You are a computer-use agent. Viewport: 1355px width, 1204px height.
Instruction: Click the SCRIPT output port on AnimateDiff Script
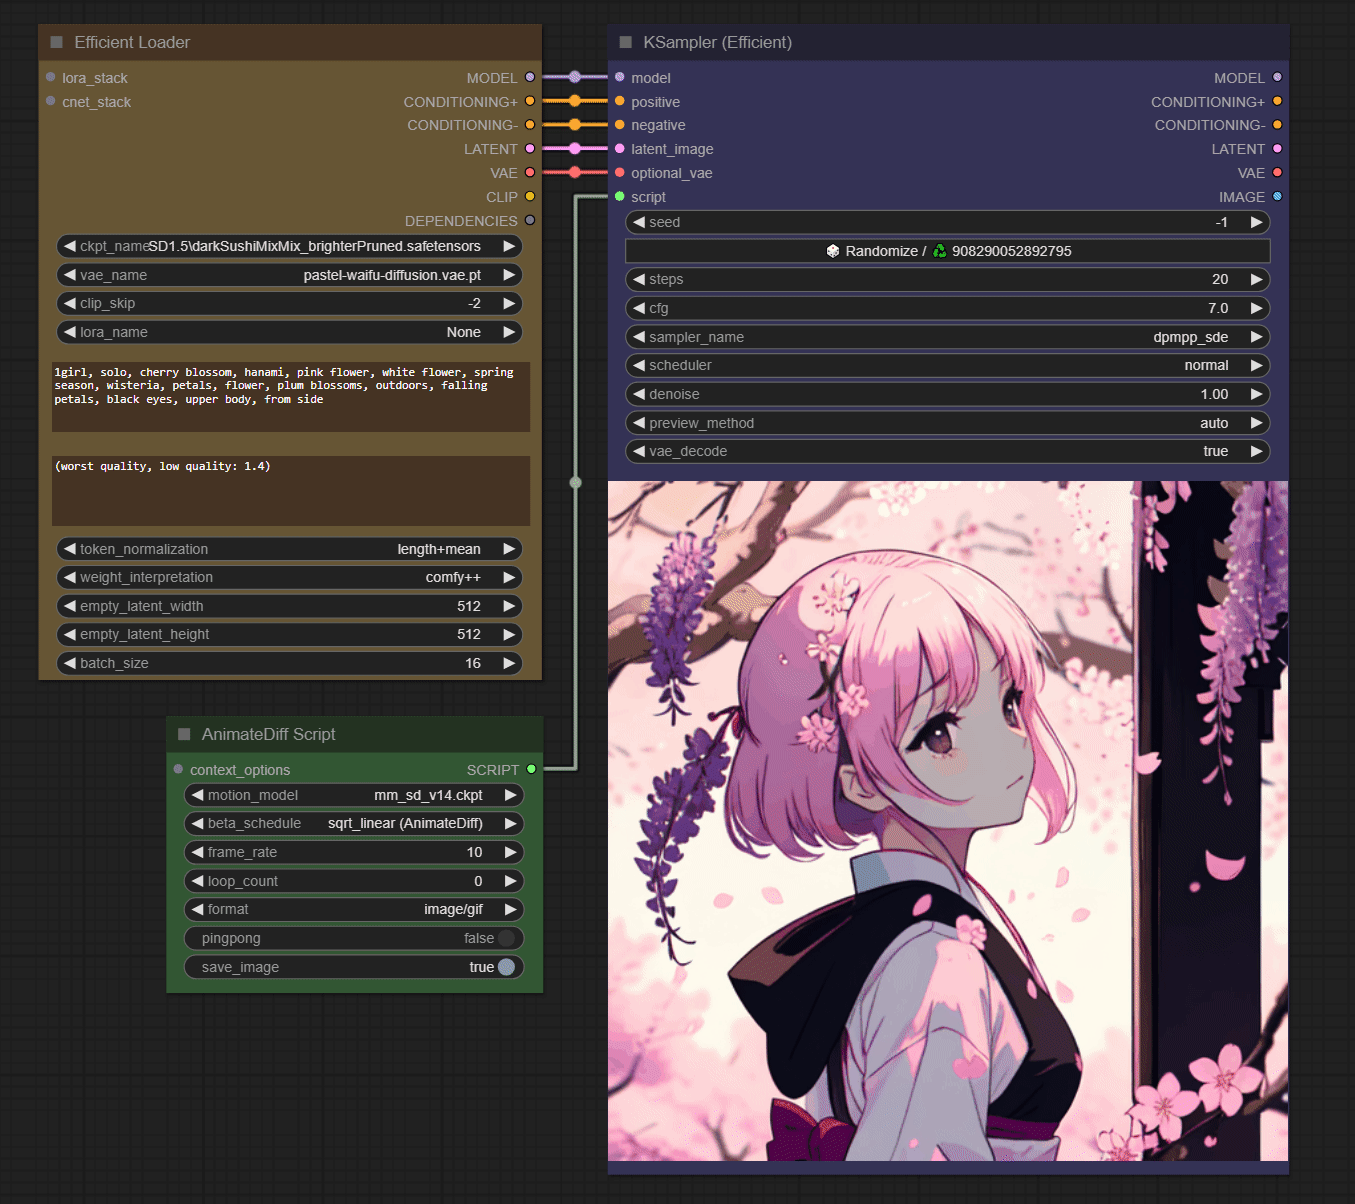coord(531,769)
